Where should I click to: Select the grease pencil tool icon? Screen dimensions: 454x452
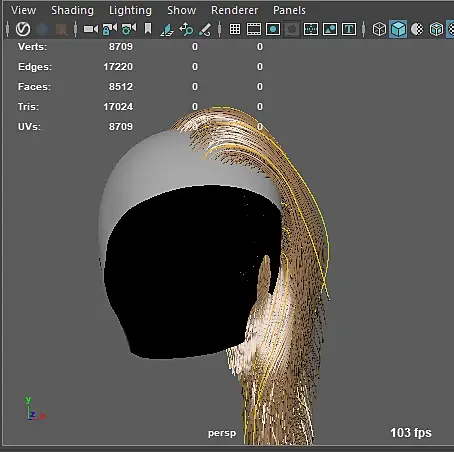point(205,29)
